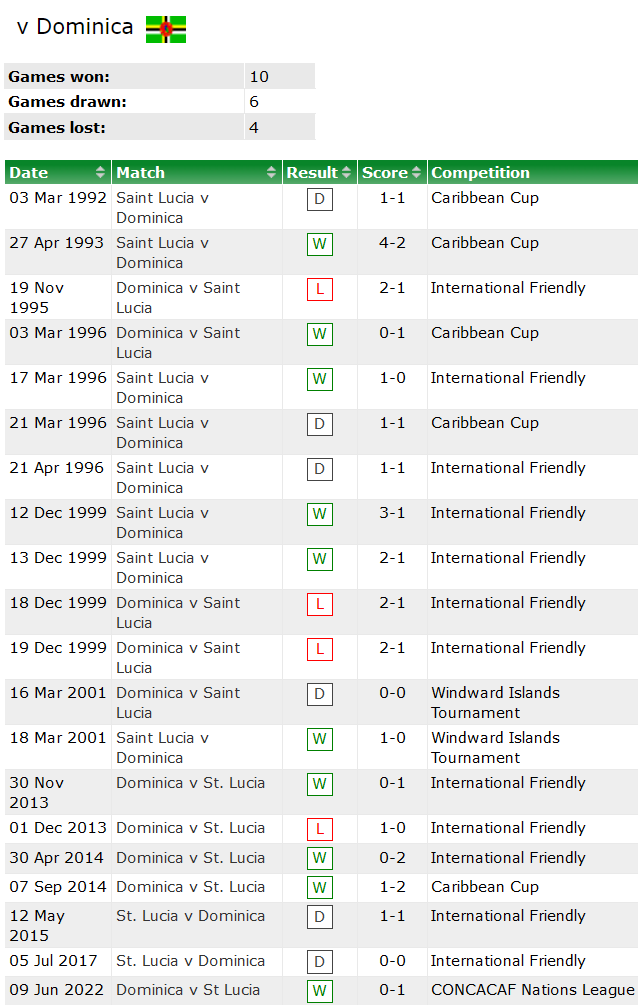
Task: Click the Match column header
Action: [142, 172]
